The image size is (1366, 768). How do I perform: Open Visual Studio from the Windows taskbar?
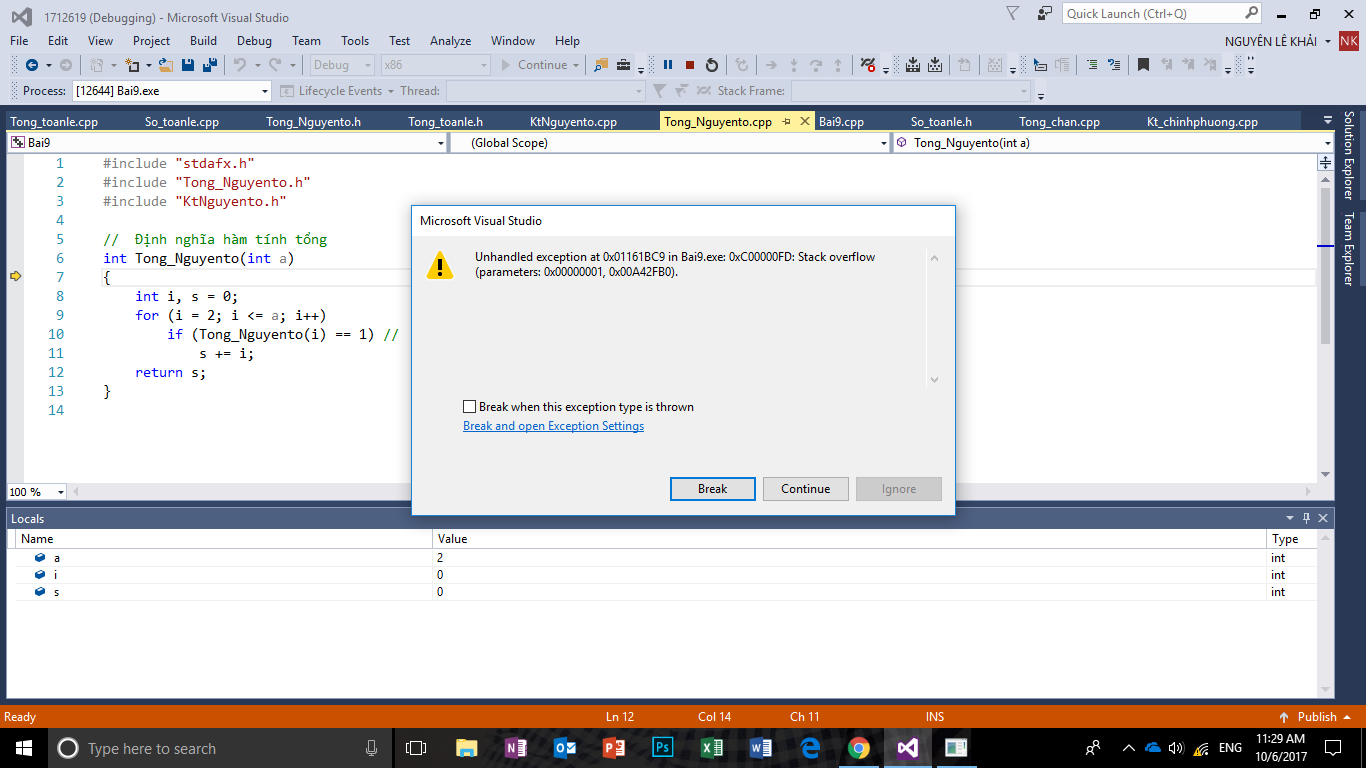907,748
